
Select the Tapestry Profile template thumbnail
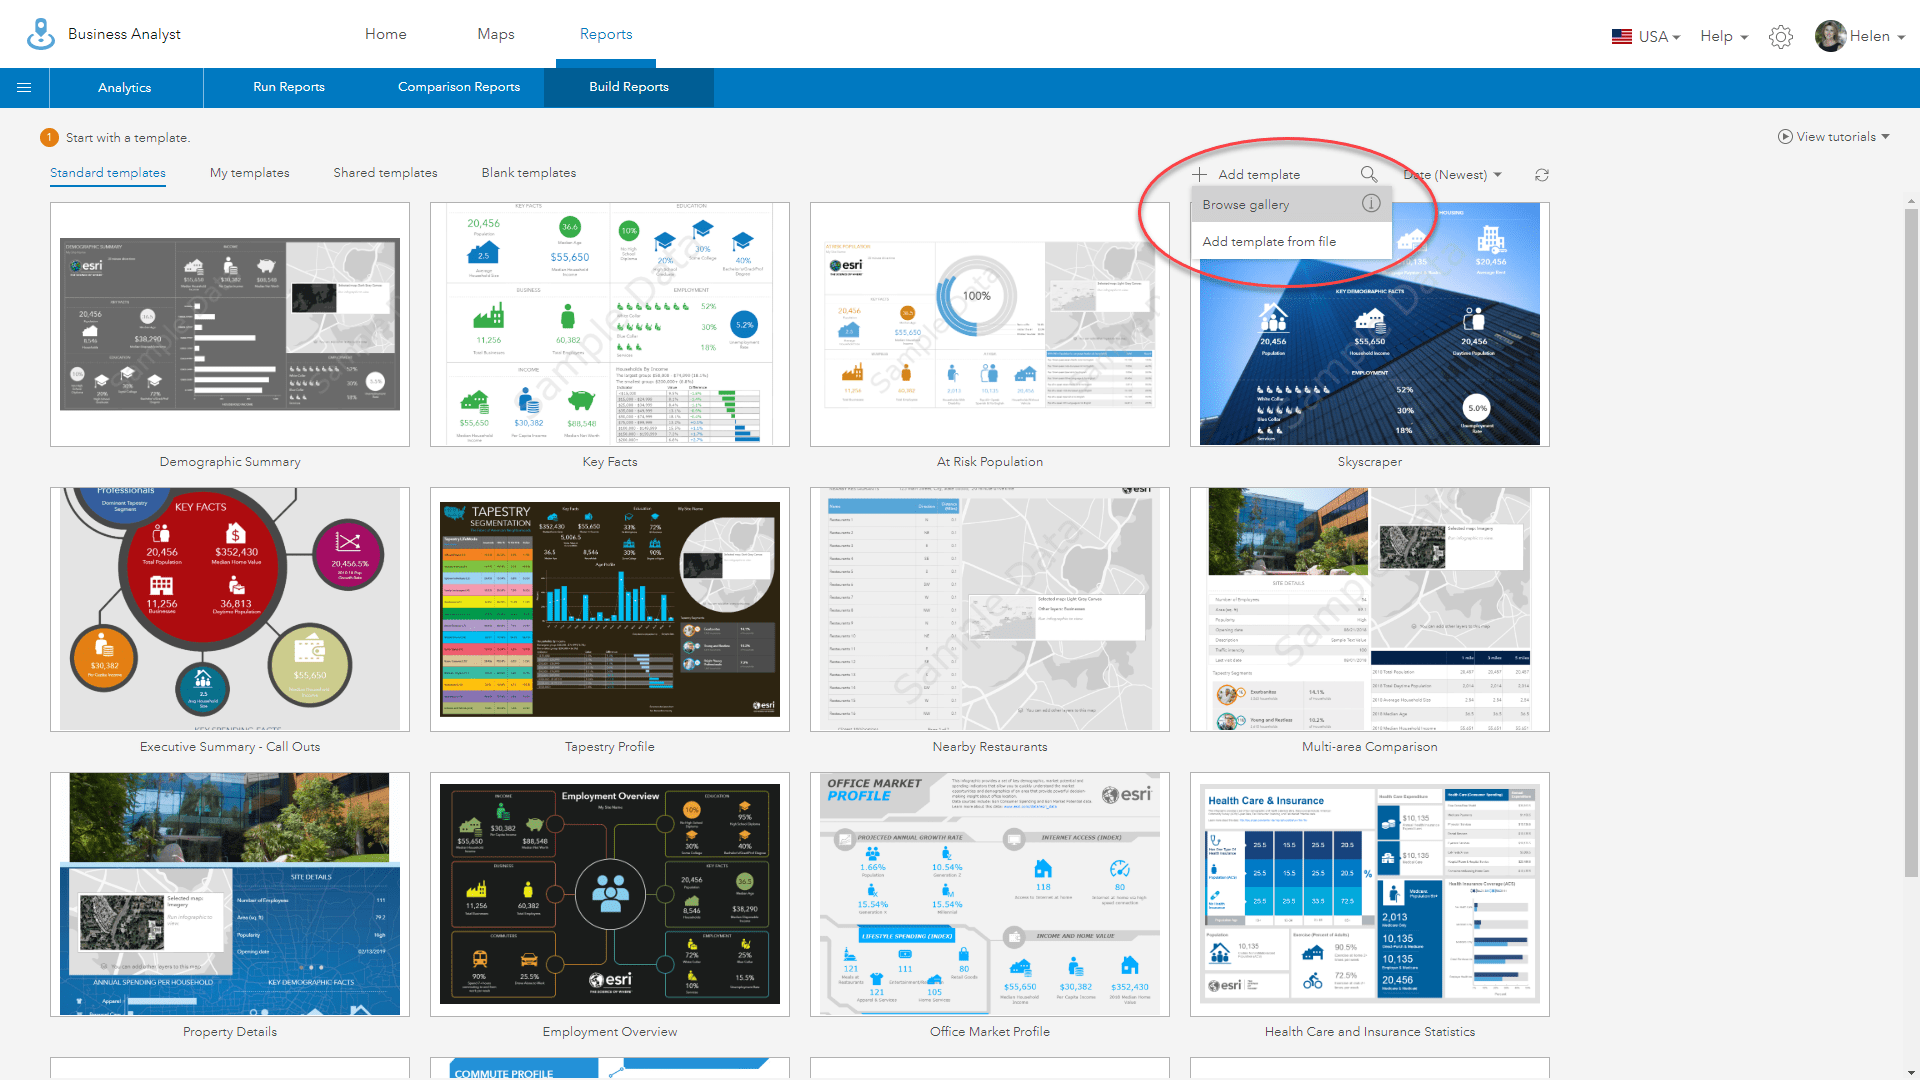click(610, 609)
